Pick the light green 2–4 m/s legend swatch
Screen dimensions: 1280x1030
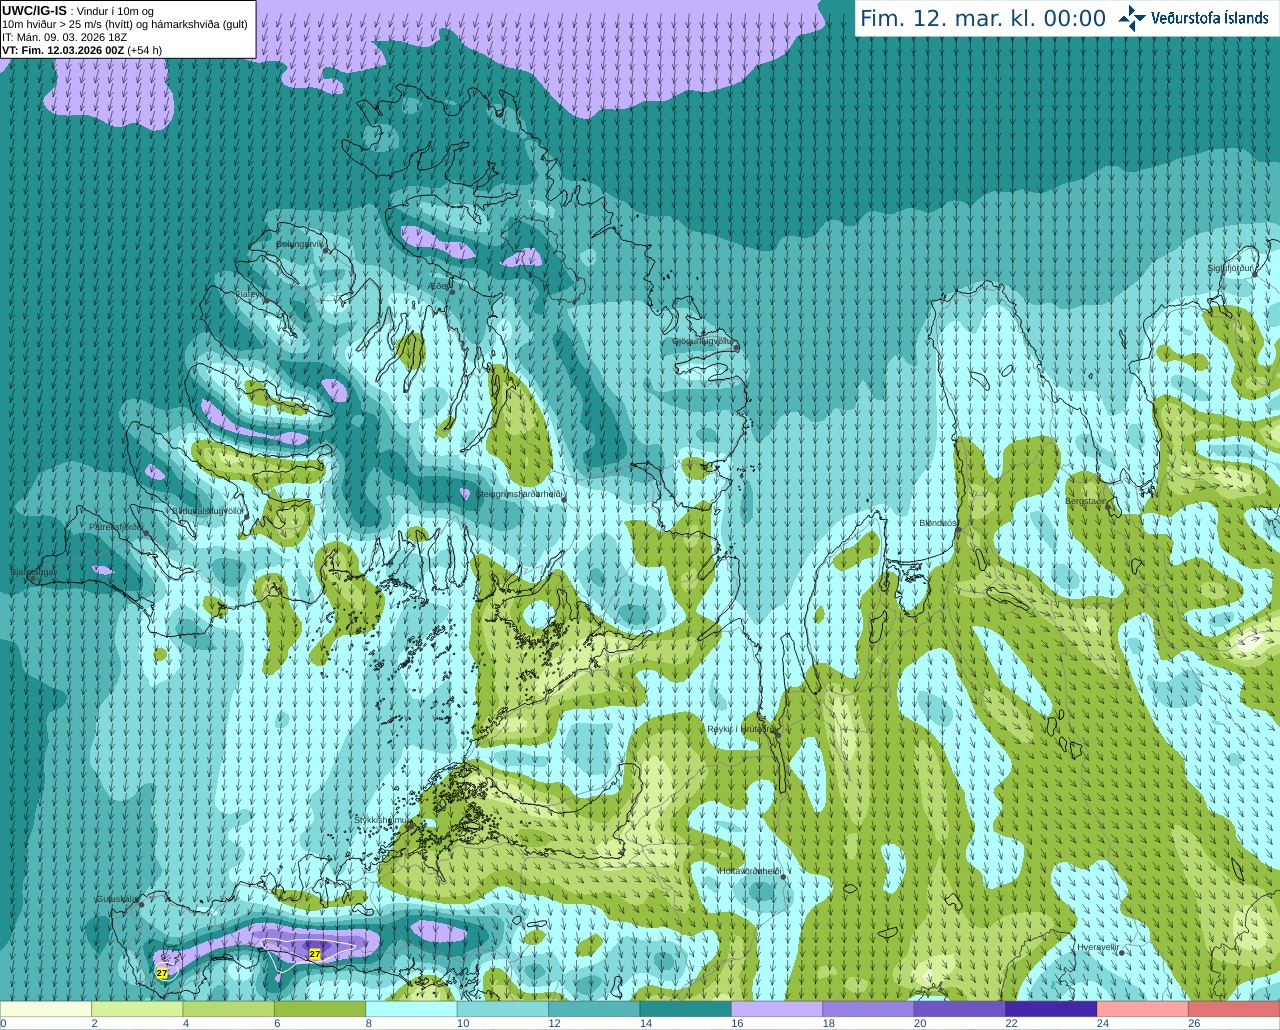coord(137,1009)
